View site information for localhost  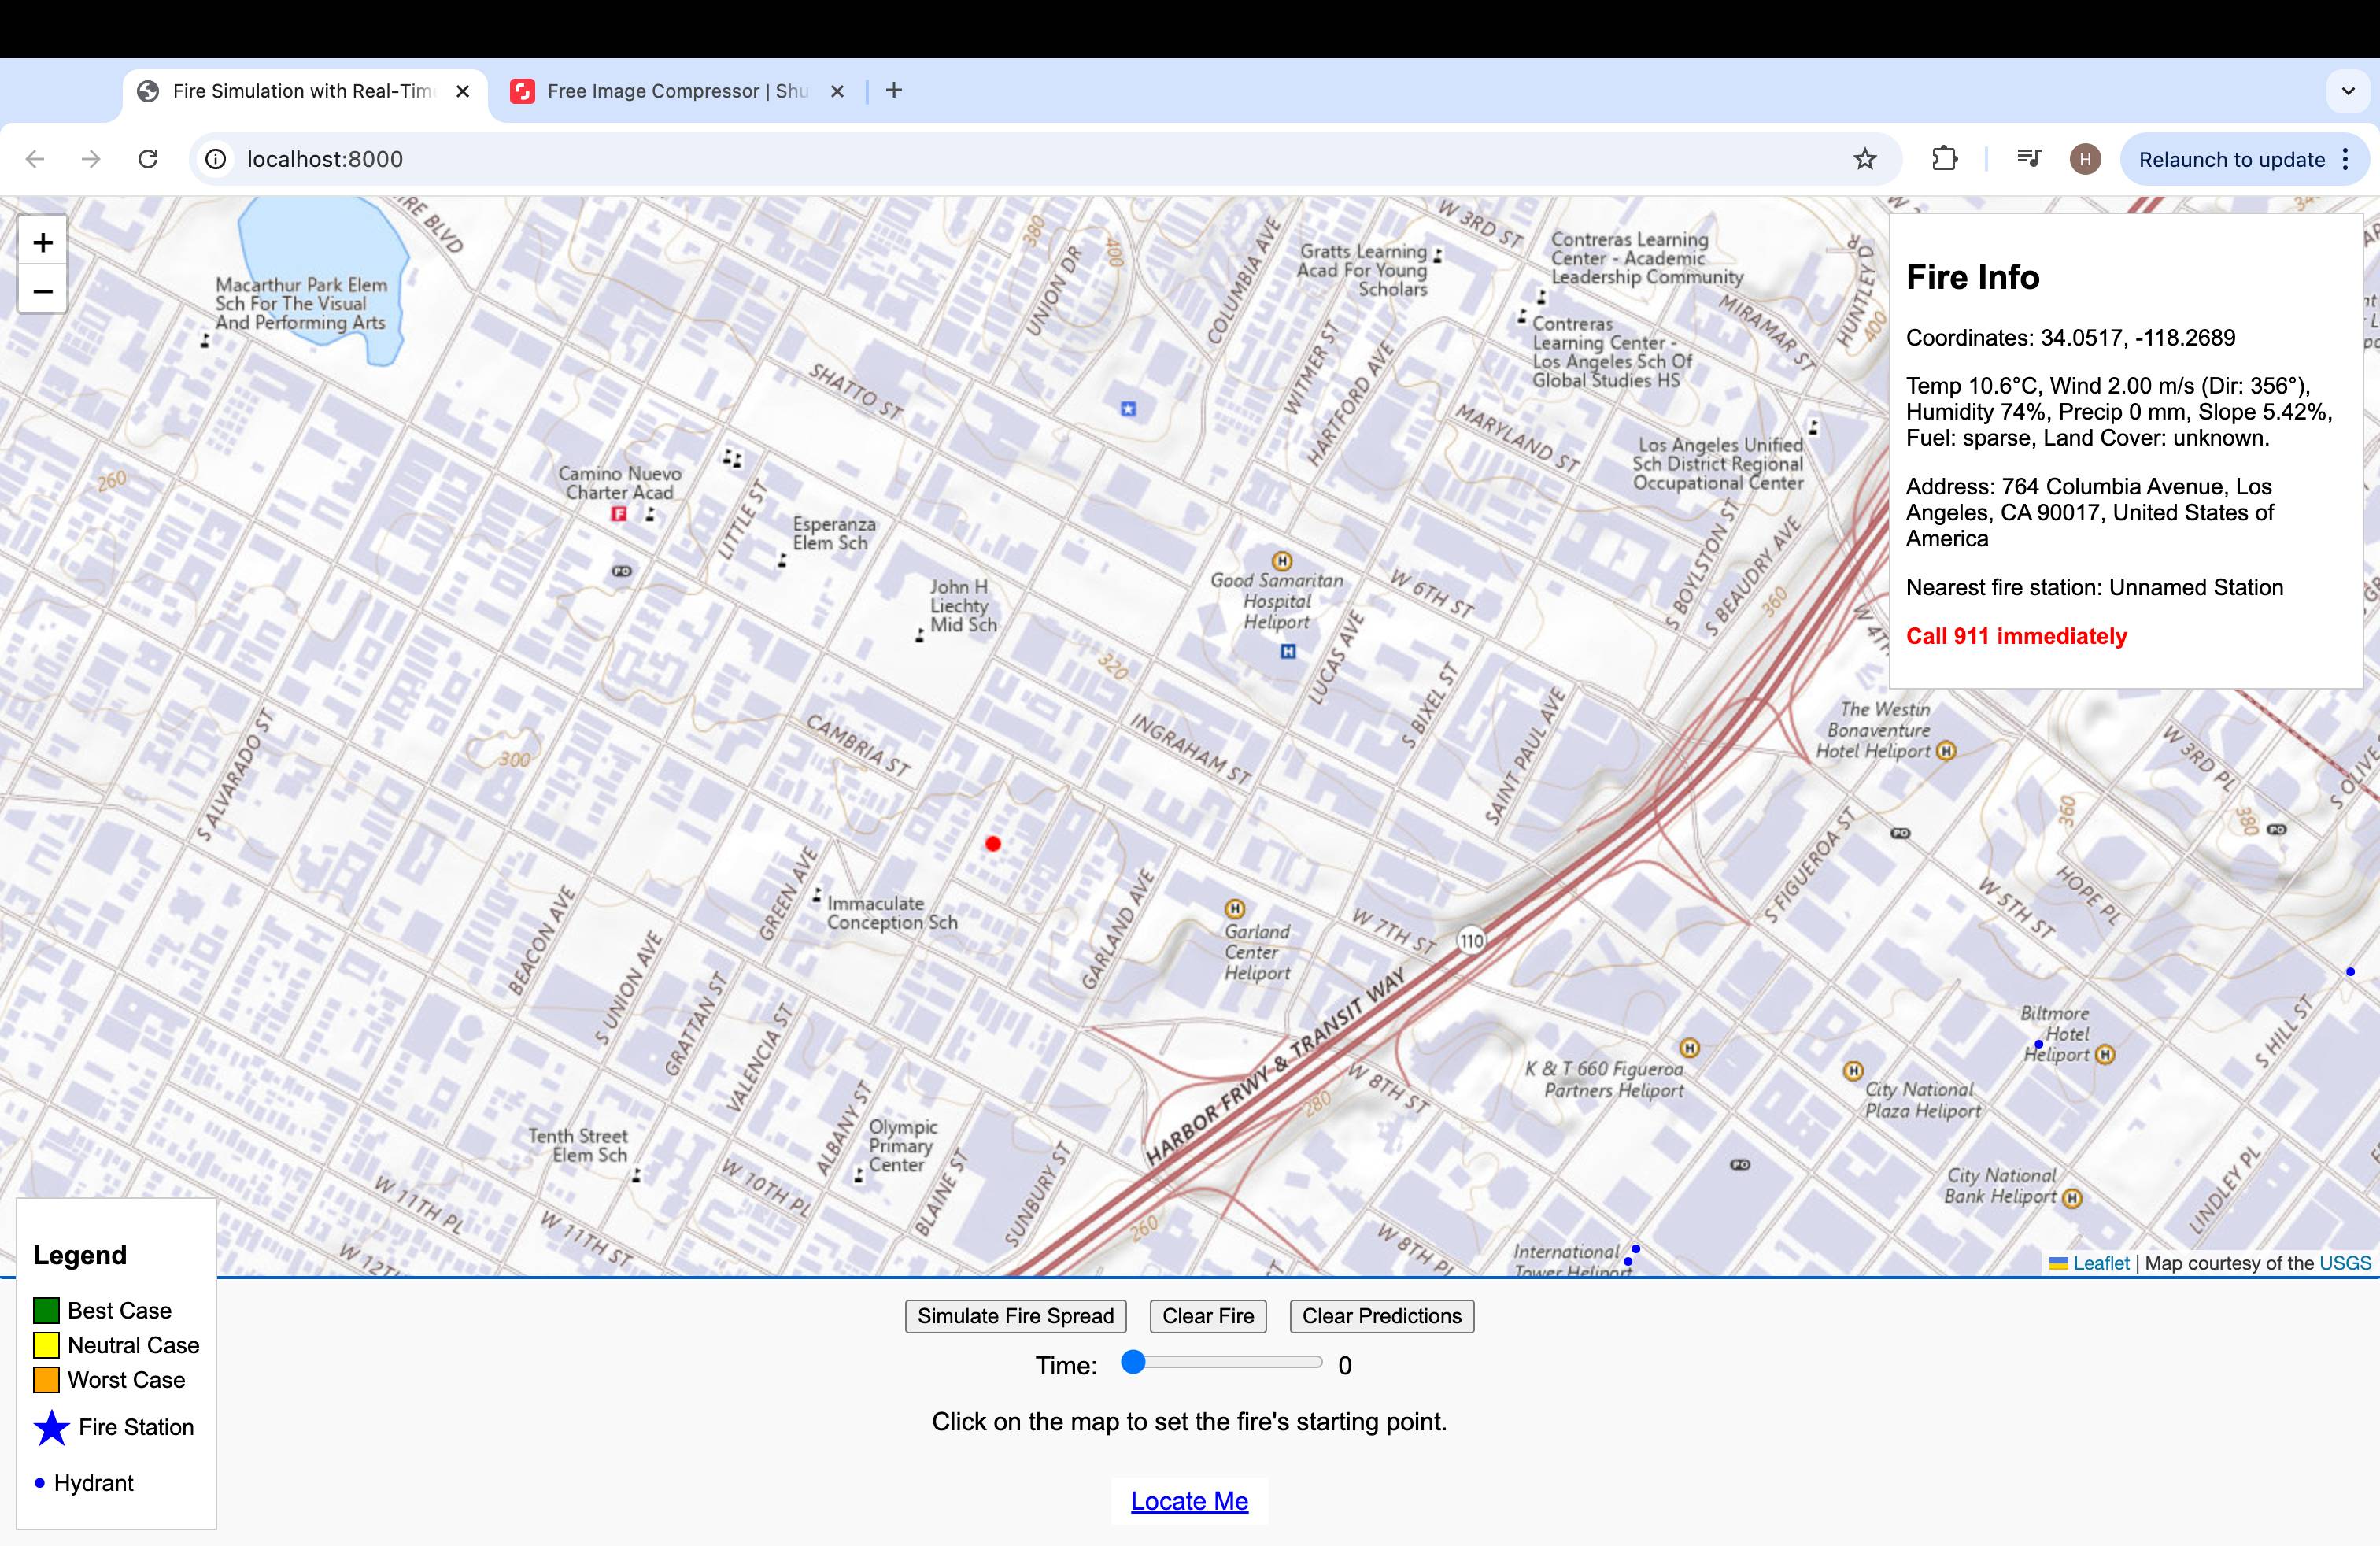pyautogui.click(x=216, y=159)
